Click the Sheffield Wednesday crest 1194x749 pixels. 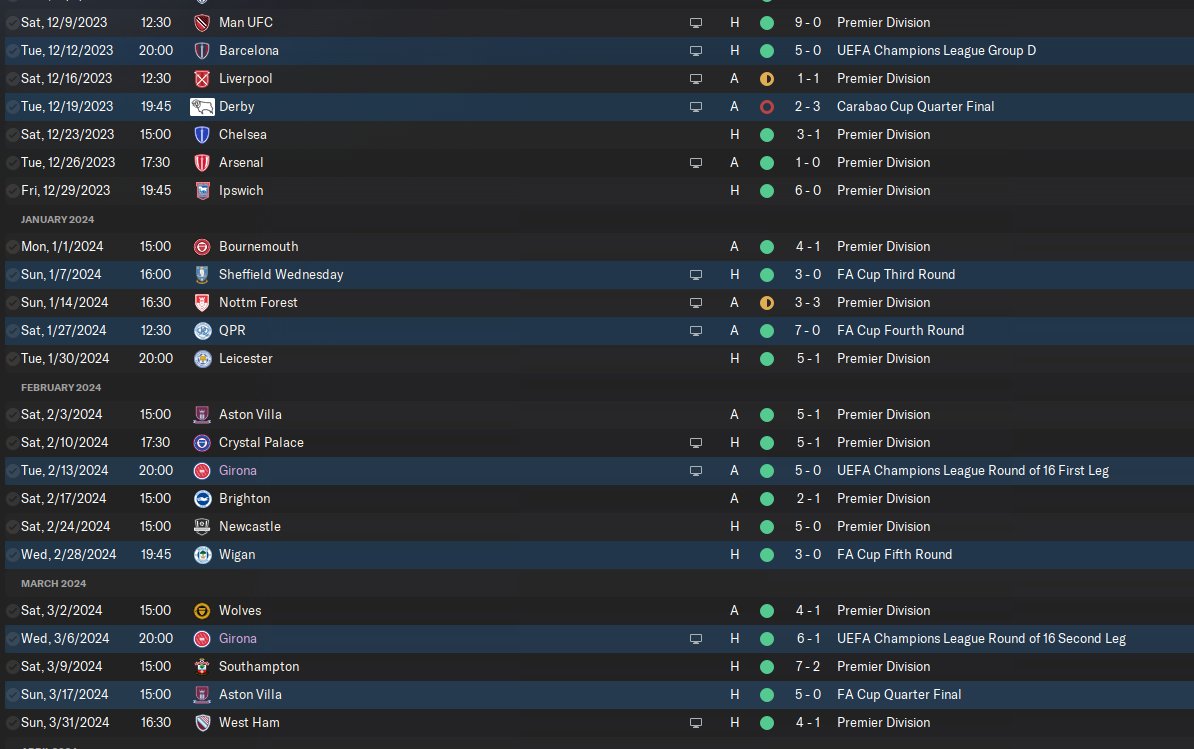202,274
